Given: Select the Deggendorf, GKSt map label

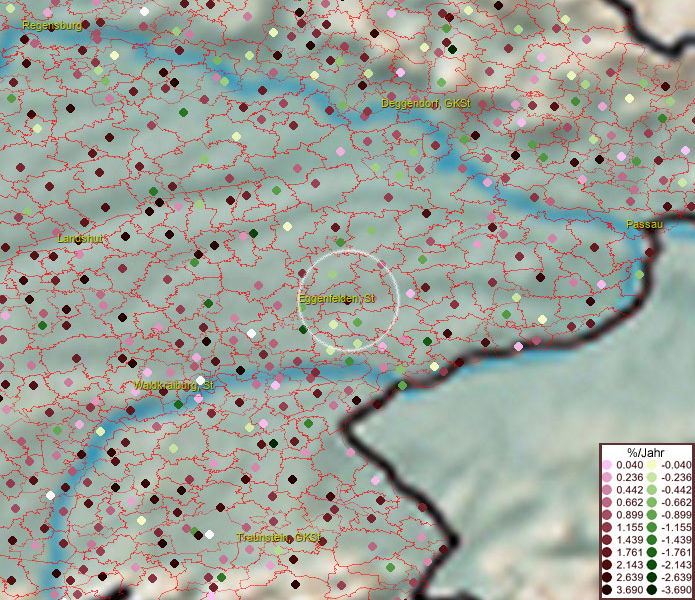Looking at the screenshot, I should point(426,104).
